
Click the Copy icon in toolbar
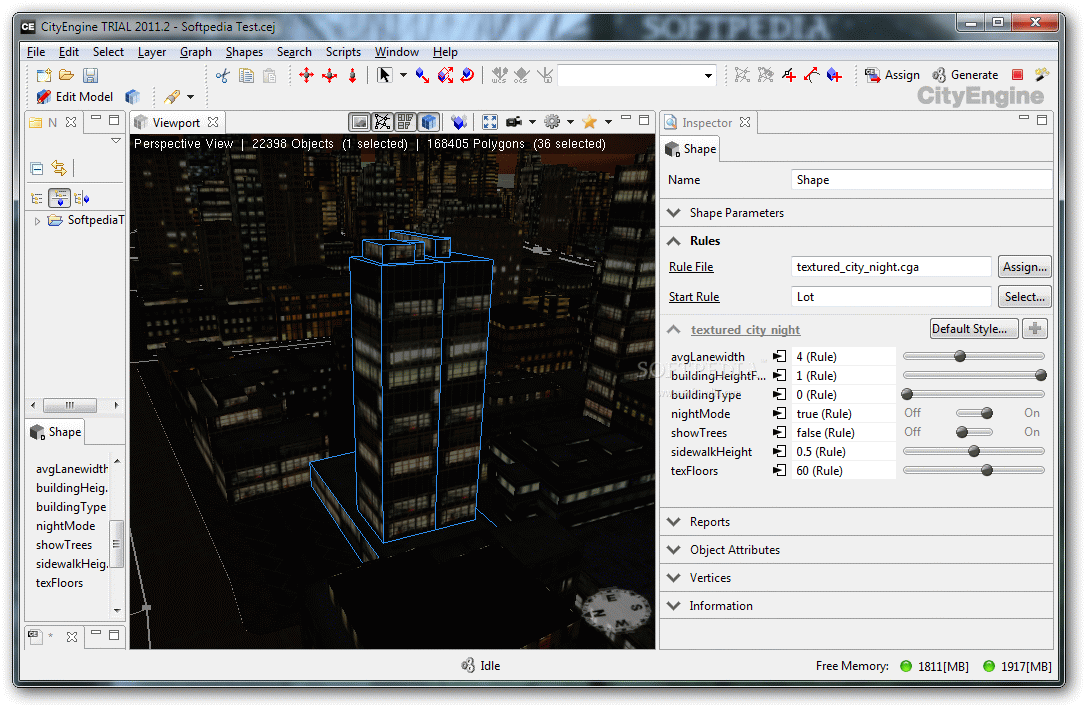[x=246, y=76]
